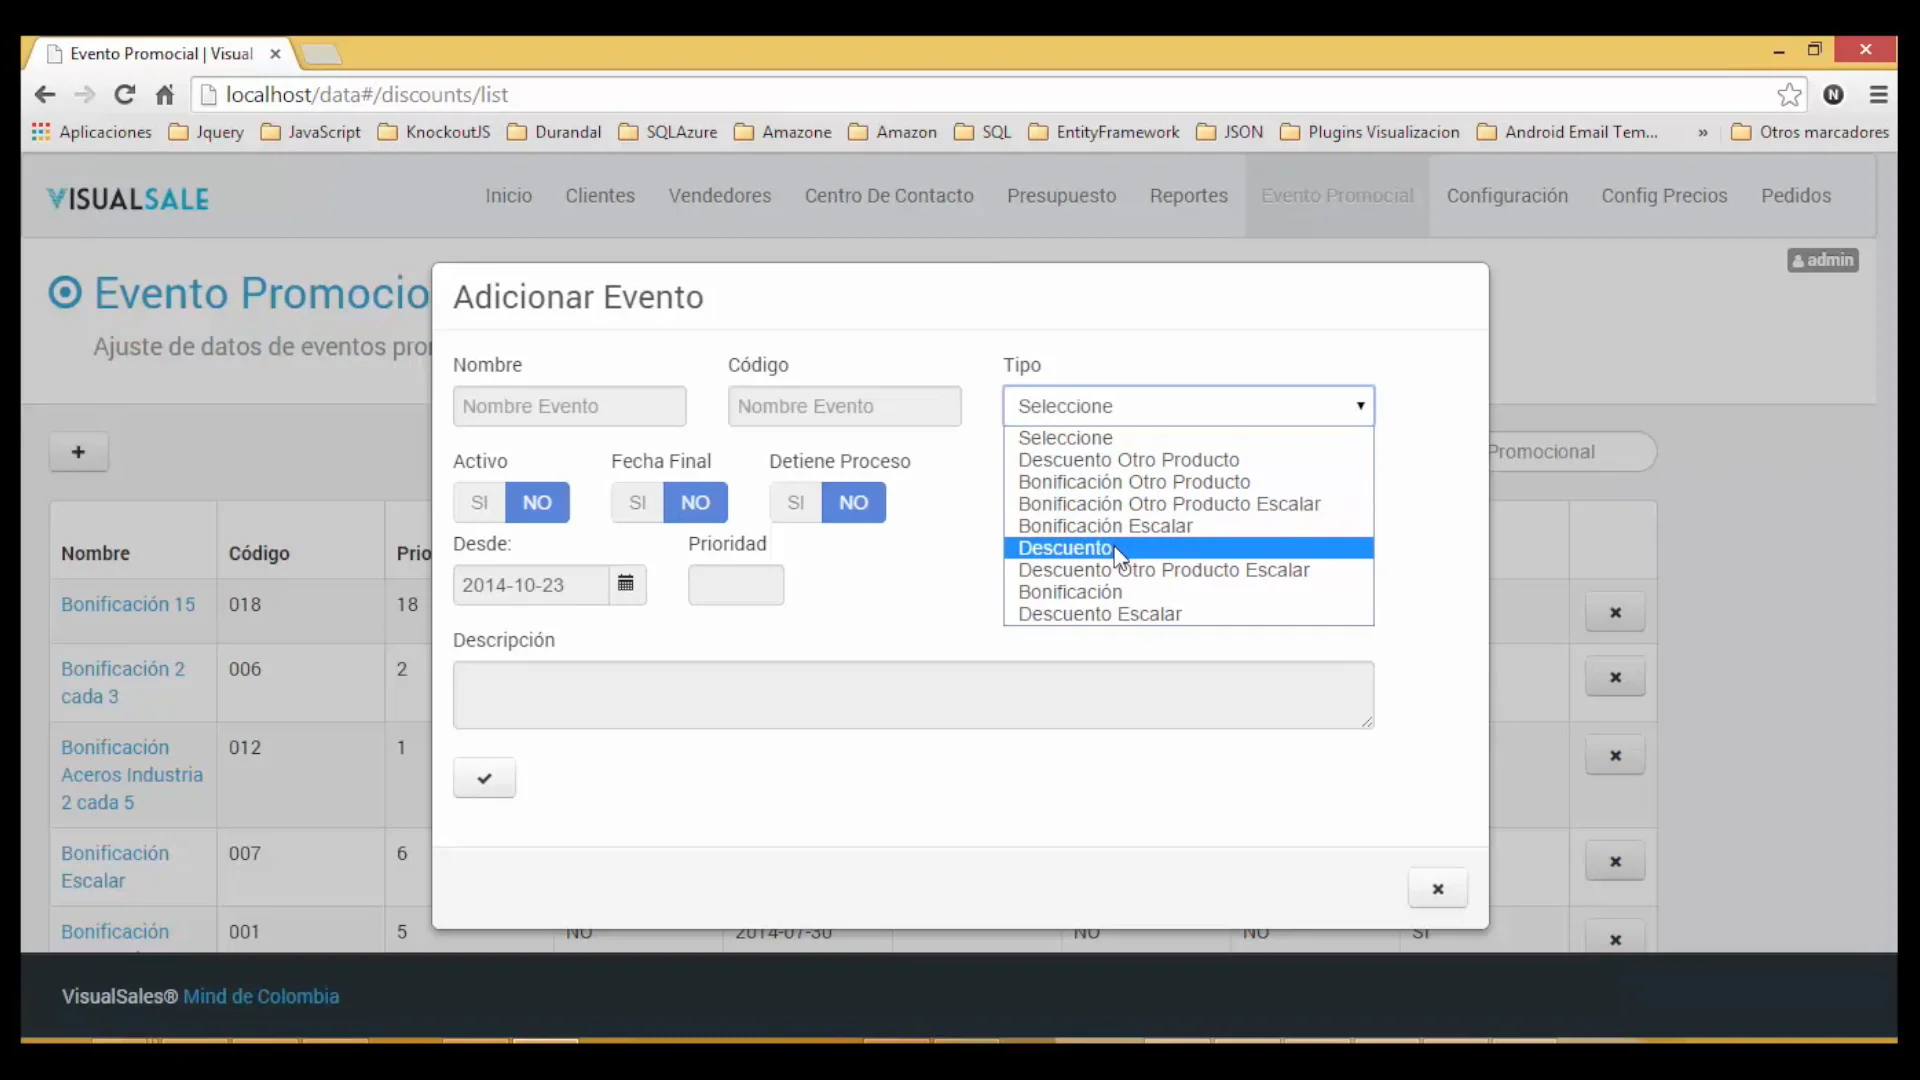Set Detiene Proceso toggle to SI
The height and width of the screenshot is (1080, 1920).
coord(795,502)
